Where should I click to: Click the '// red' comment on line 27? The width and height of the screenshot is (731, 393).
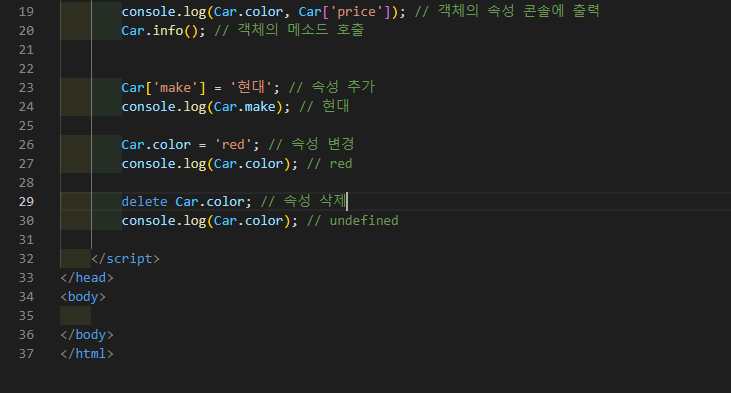[329, 164]
